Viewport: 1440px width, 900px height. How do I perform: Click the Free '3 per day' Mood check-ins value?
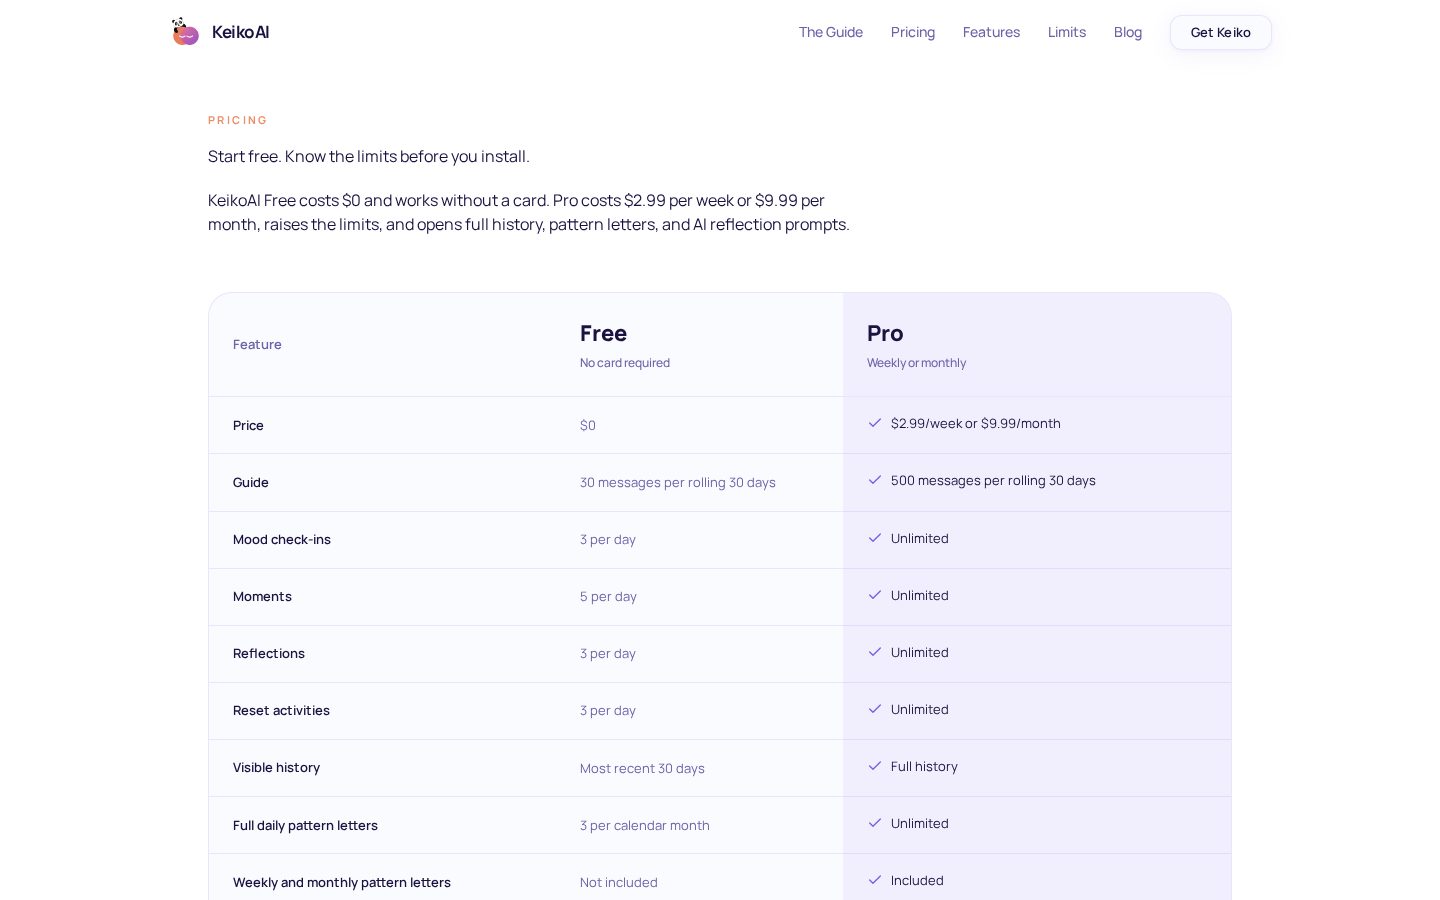(608, 539)
